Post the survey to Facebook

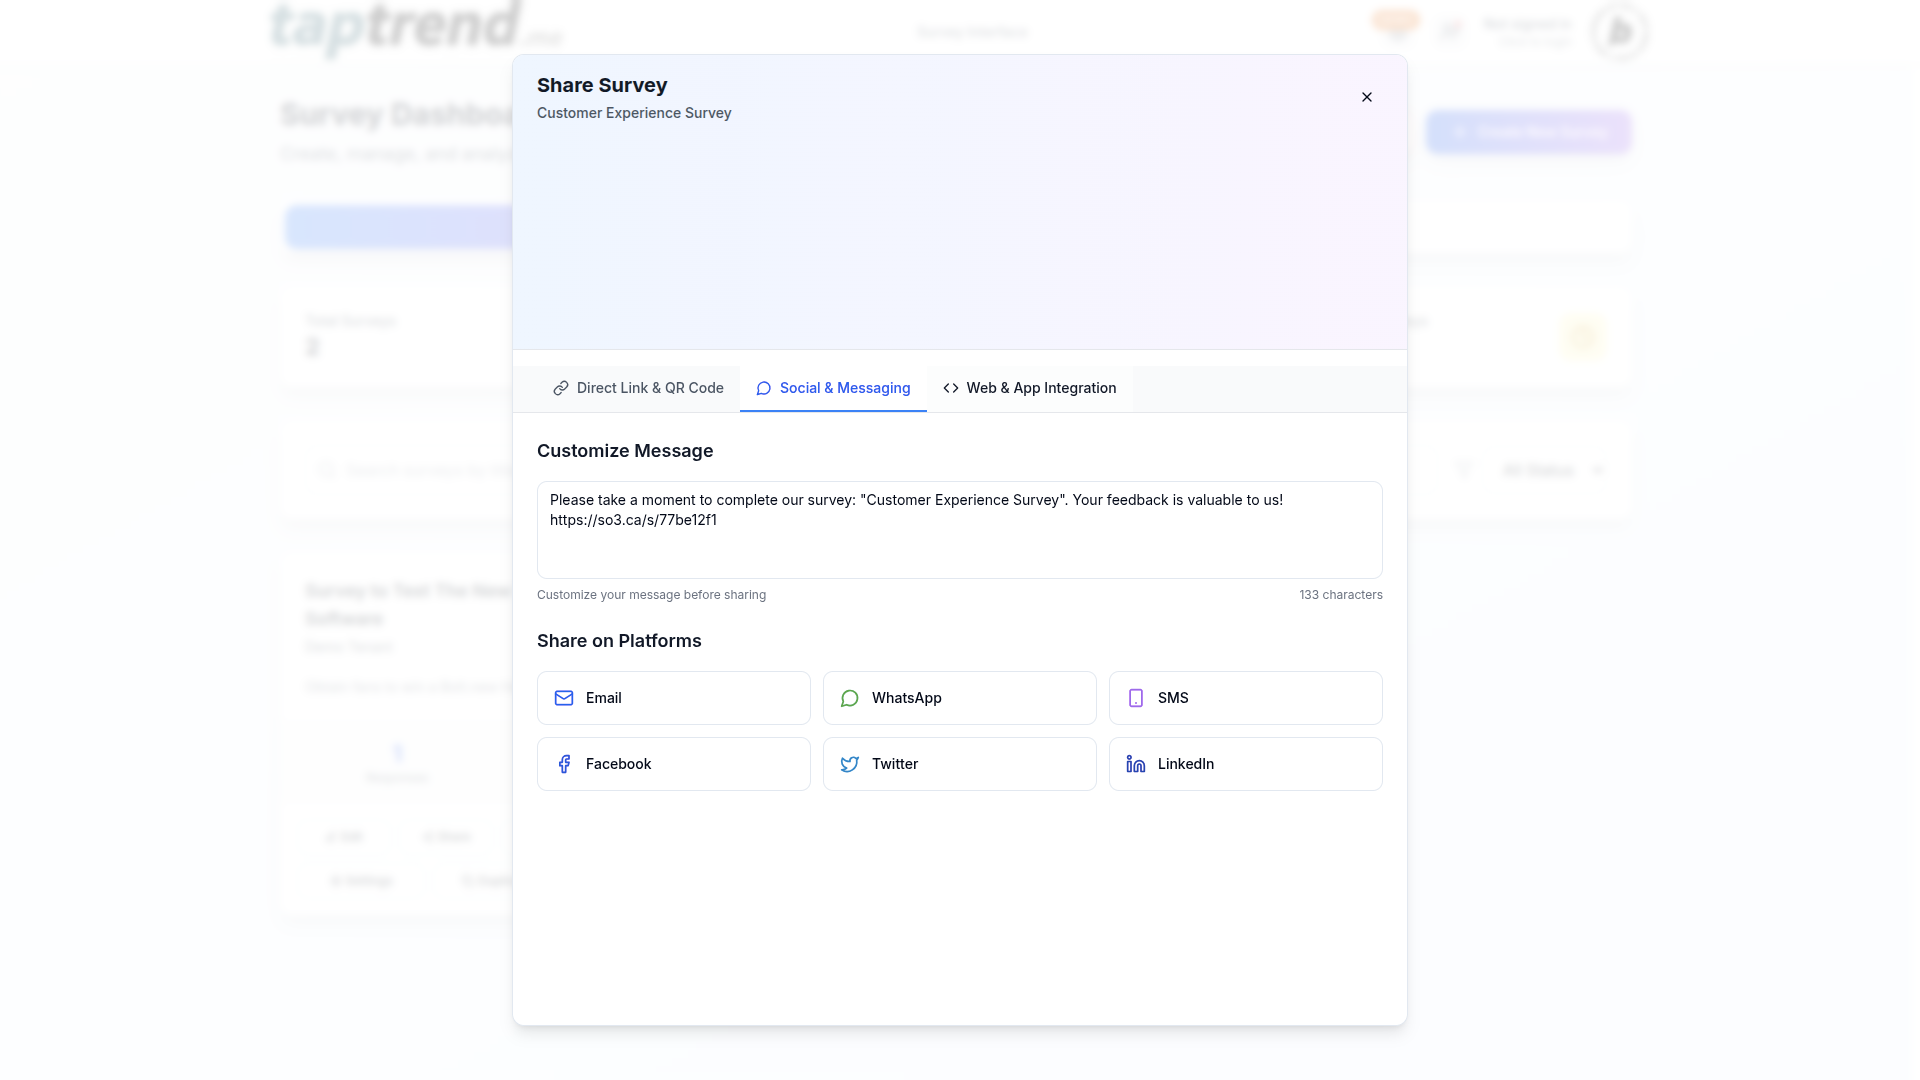pyautogui.click(x=673, y=764)
